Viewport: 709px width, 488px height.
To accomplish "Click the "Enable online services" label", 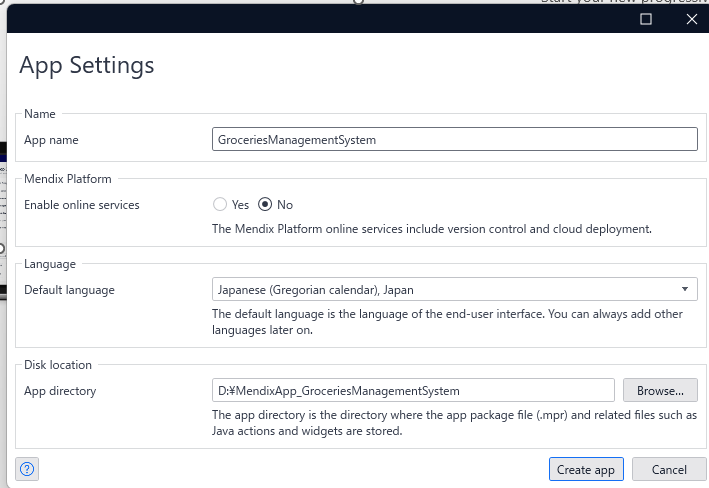I will click(82, 205).
